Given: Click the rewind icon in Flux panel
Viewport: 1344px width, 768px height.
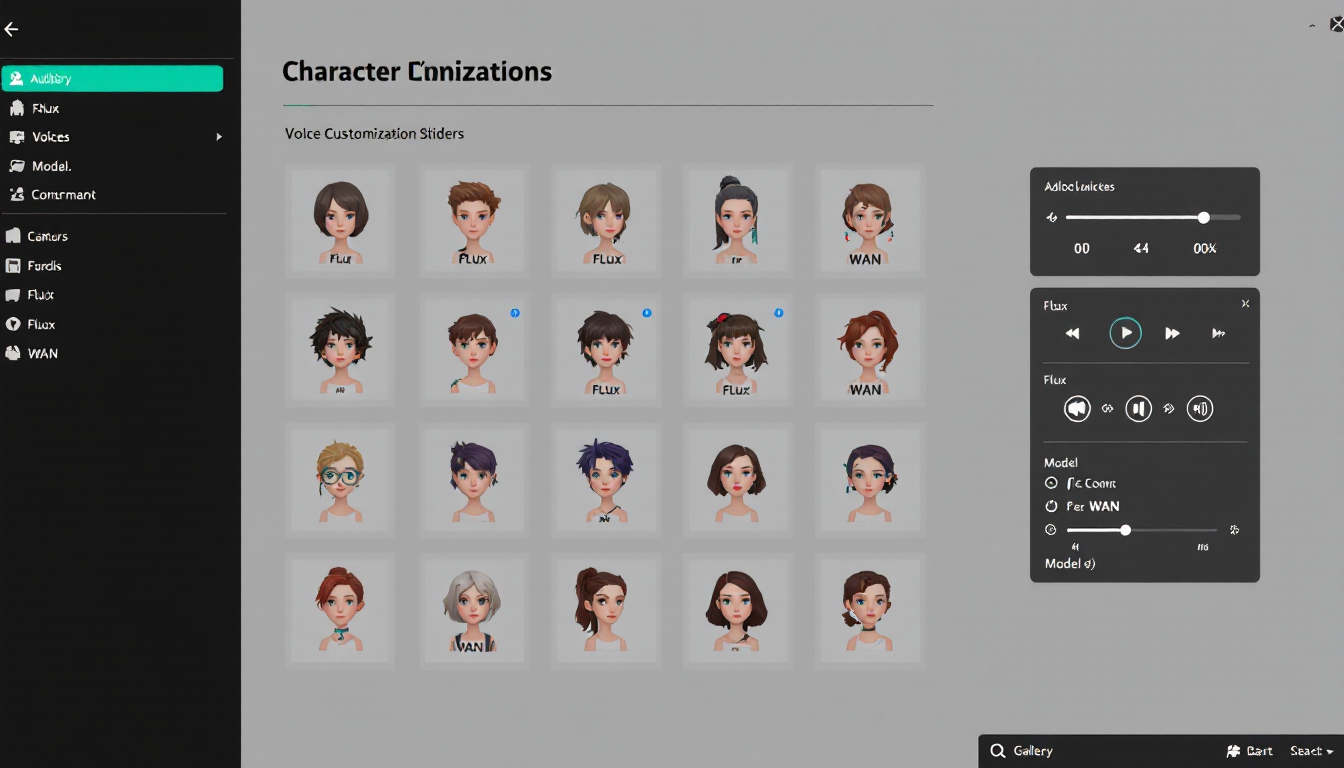Looking at the screenshot, I should (x=1073, y=333).
